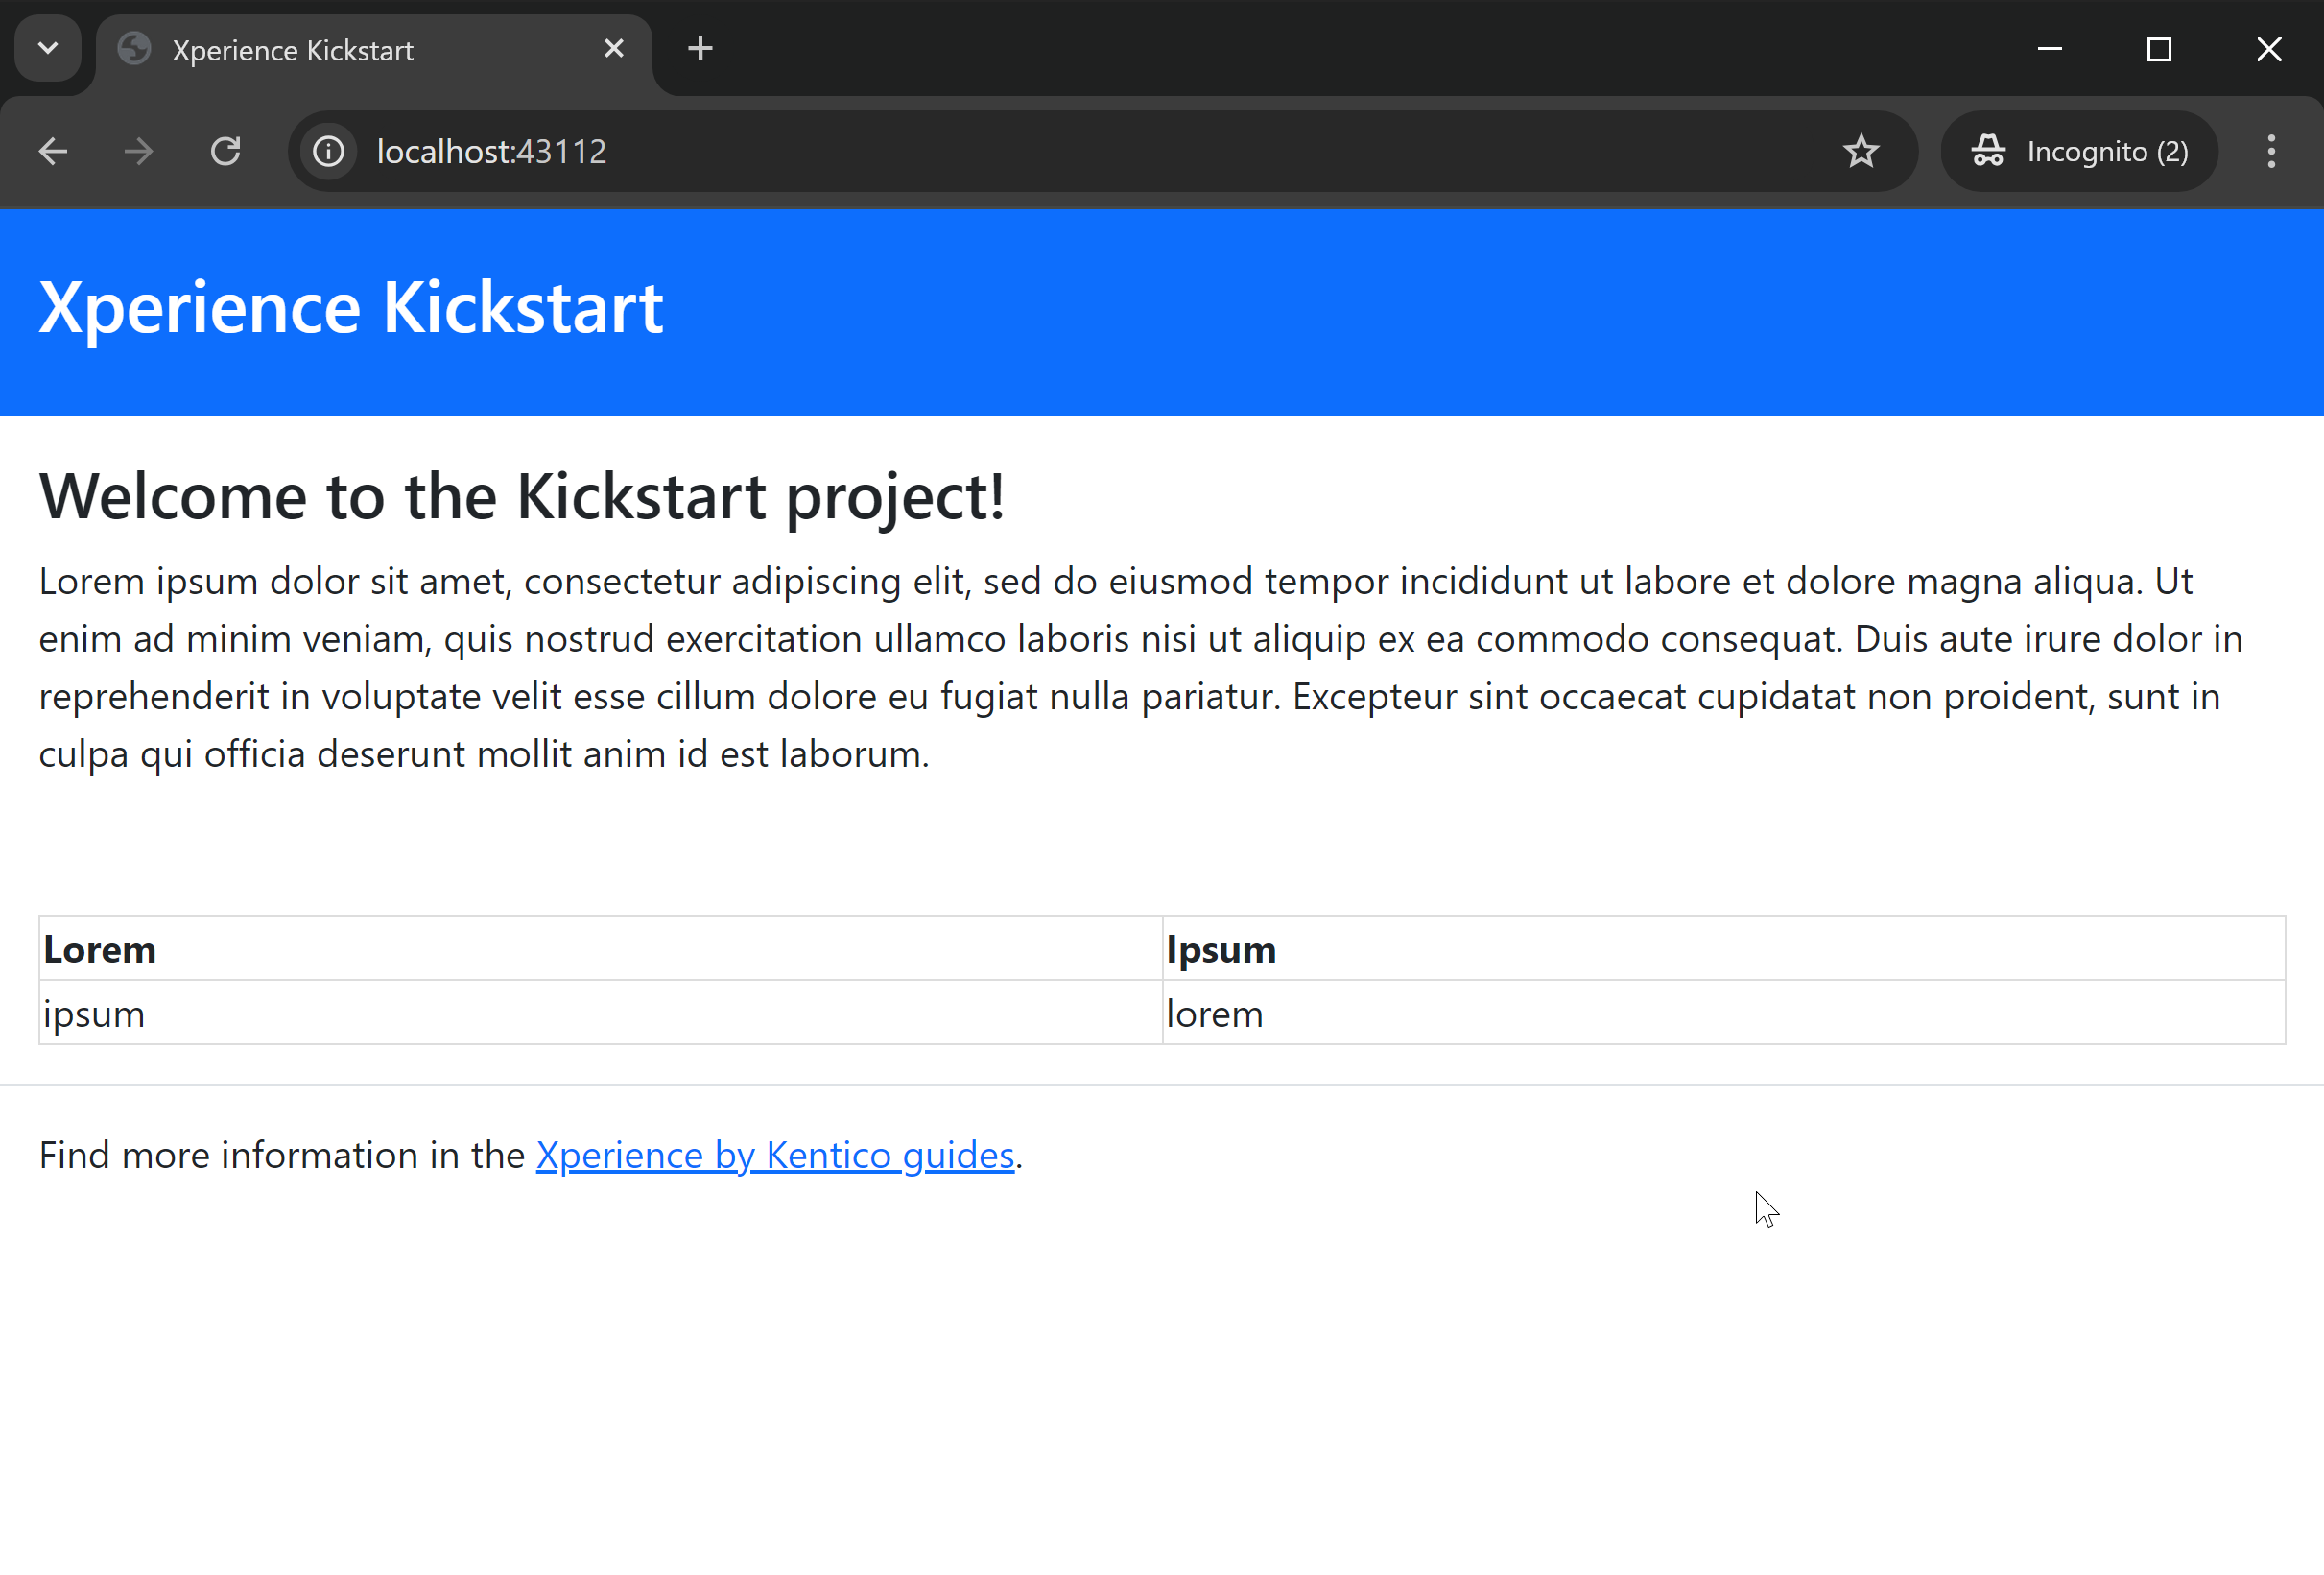Viewport: 2324px width, 1575px height.
Task: Open the Xperience by Kentico guides link
Action: 775,1156
